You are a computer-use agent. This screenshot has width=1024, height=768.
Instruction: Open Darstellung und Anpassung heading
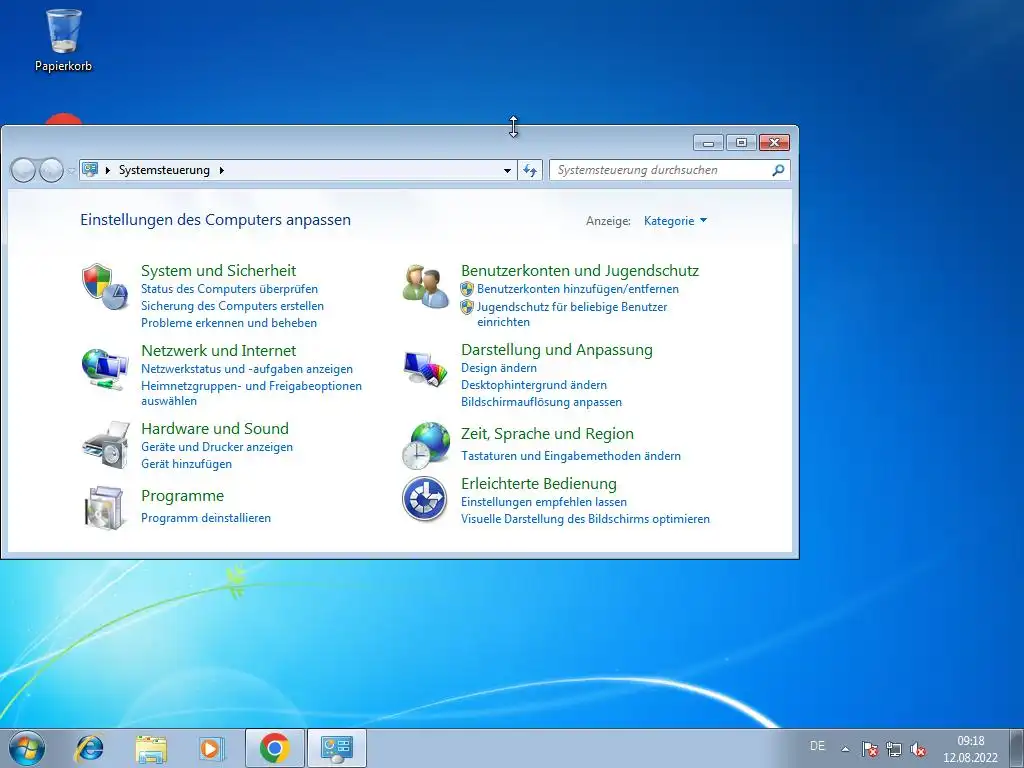pos(556,350)
